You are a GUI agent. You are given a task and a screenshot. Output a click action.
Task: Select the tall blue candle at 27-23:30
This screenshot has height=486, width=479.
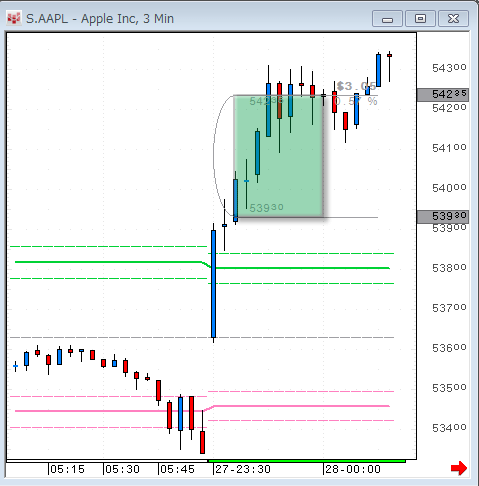[214, 283]
